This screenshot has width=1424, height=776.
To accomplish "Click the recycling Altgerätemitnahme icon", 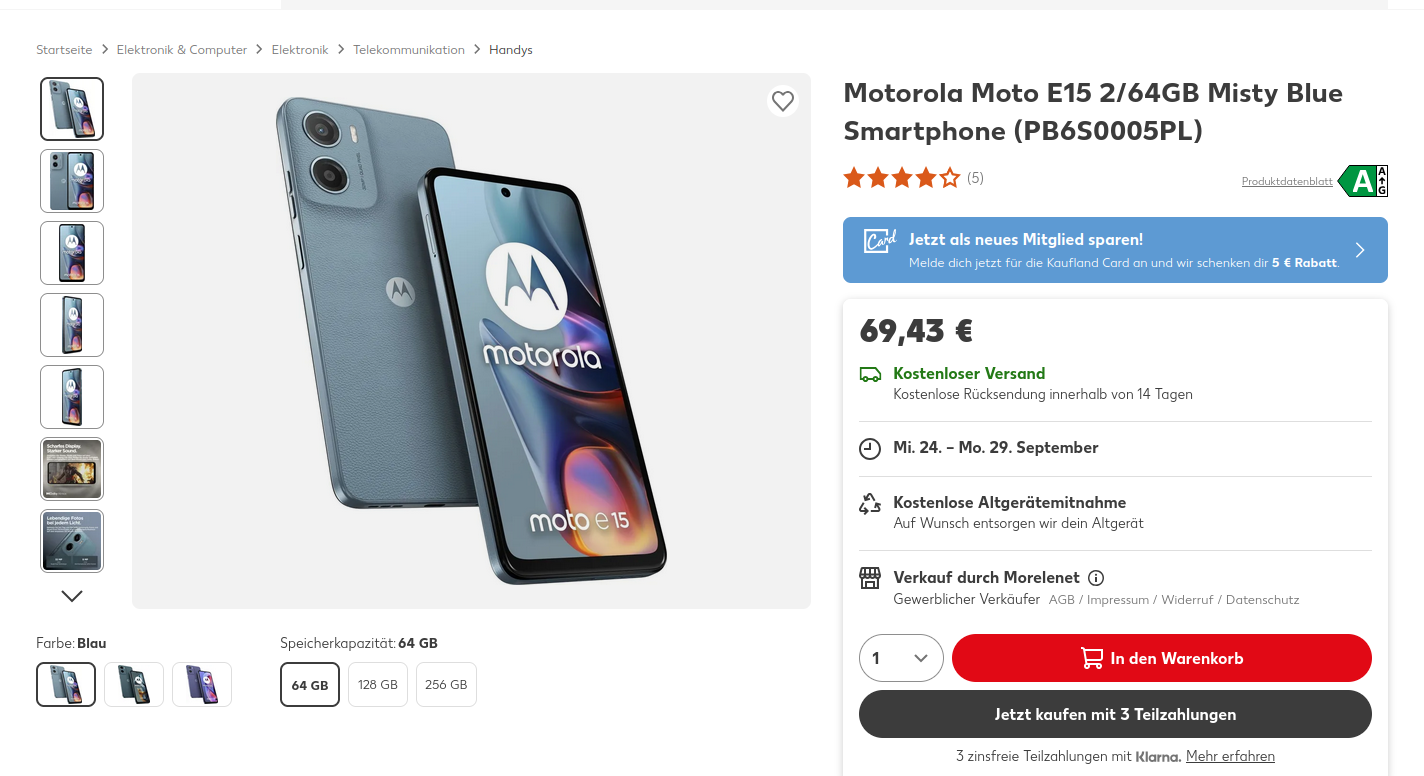I will click(x=870, y=504).
